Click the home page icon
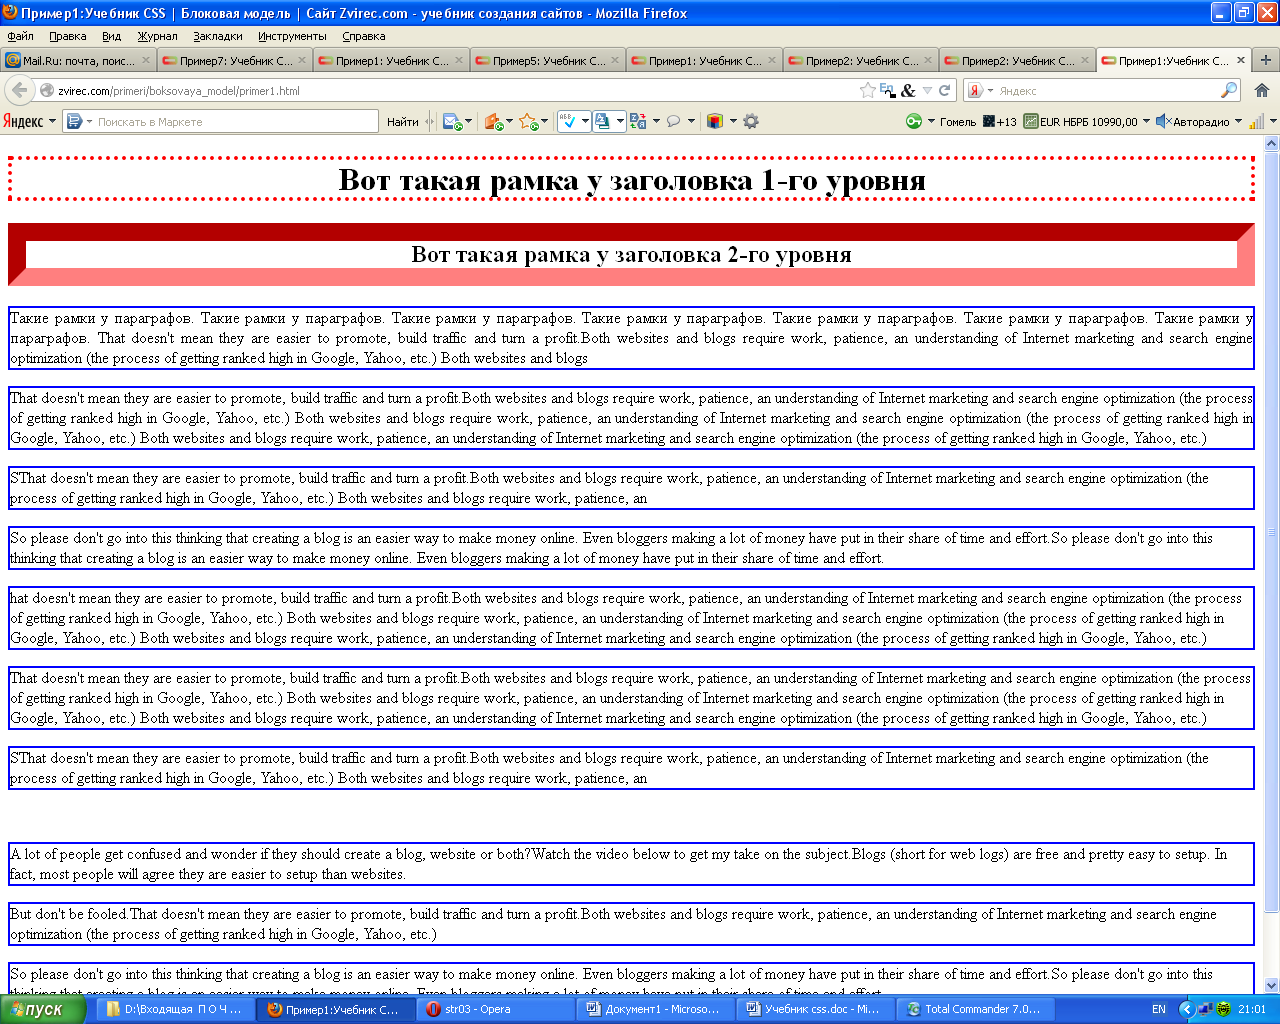The height and width of the screenshot is (1024, 1280). pos(1262,90)
